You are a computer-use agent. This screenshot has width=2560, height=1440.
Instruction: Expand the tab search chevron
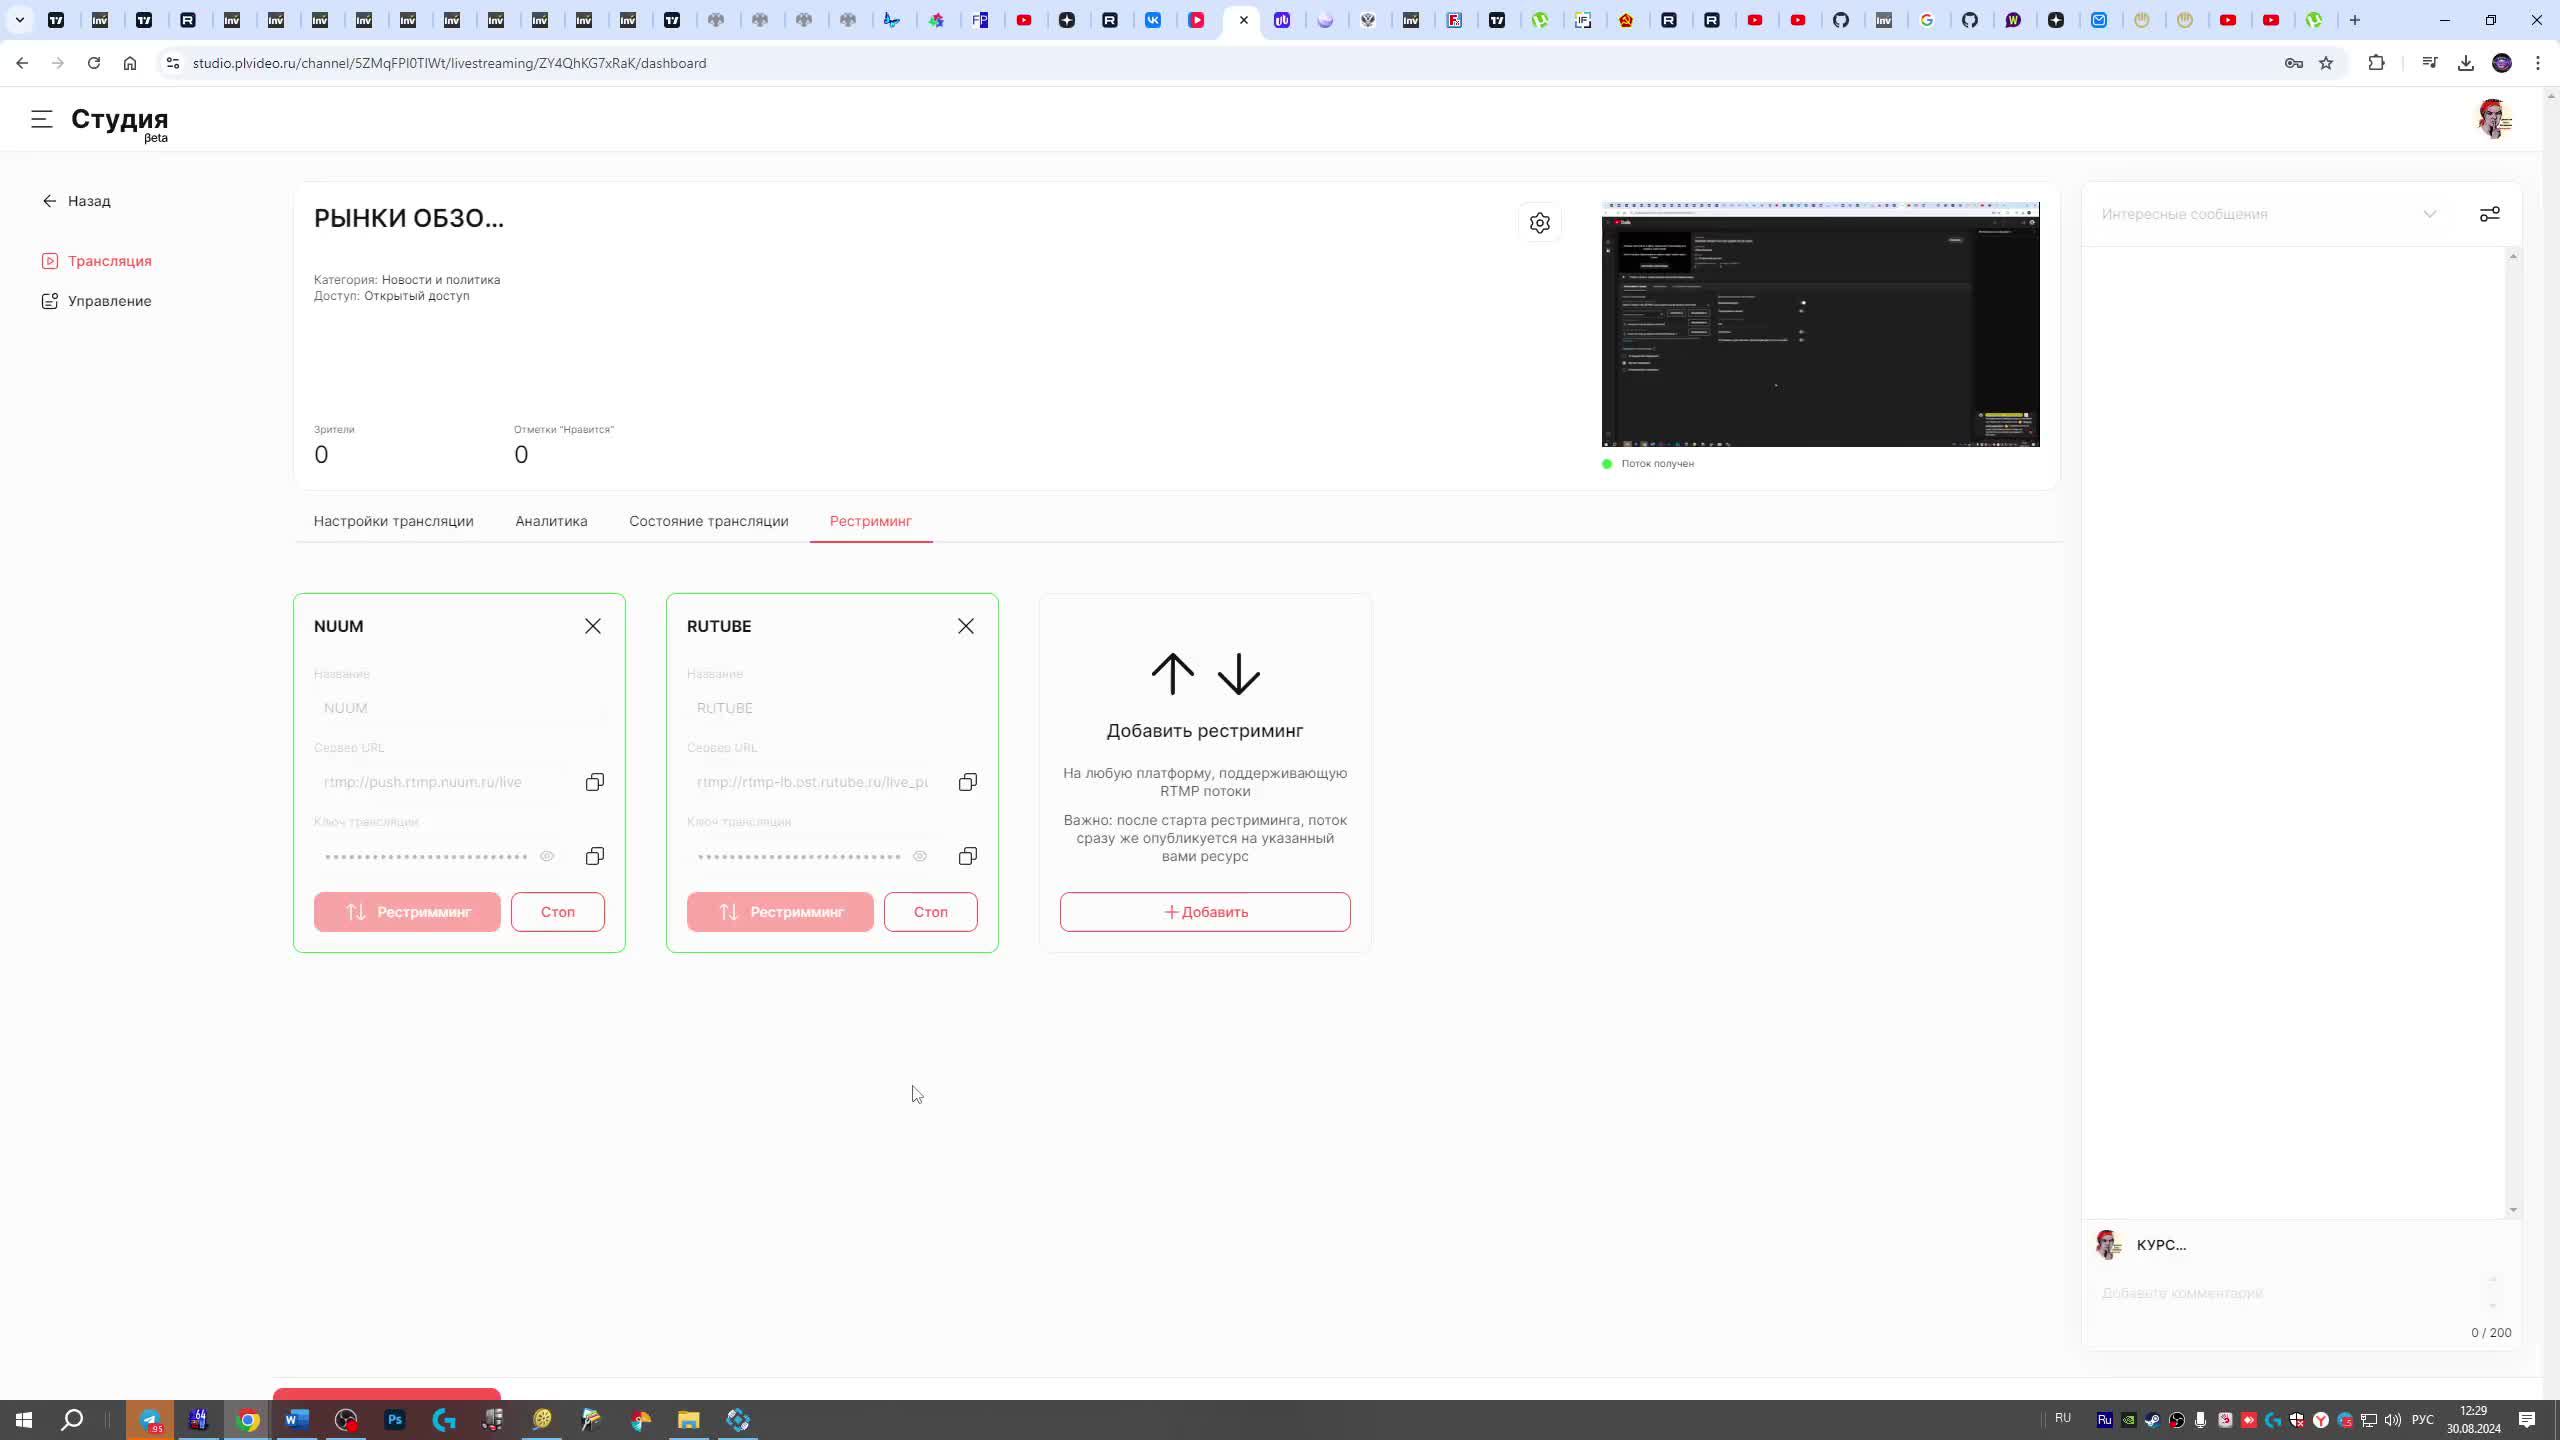(x=19, y=20)
